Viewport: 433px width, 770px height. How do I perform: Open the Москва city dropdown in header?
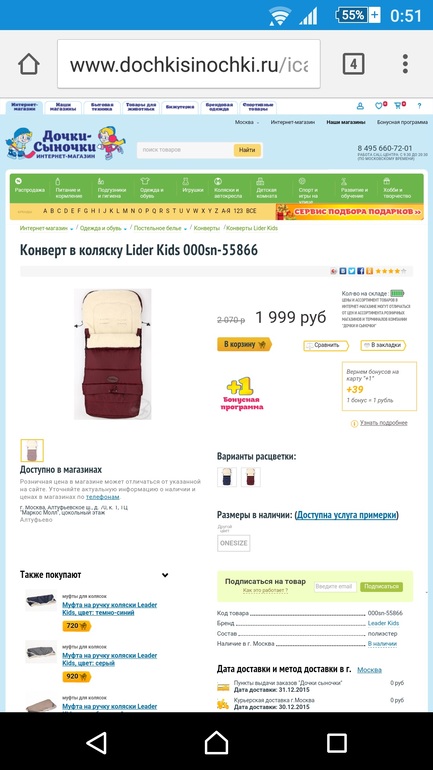point(246,122)
